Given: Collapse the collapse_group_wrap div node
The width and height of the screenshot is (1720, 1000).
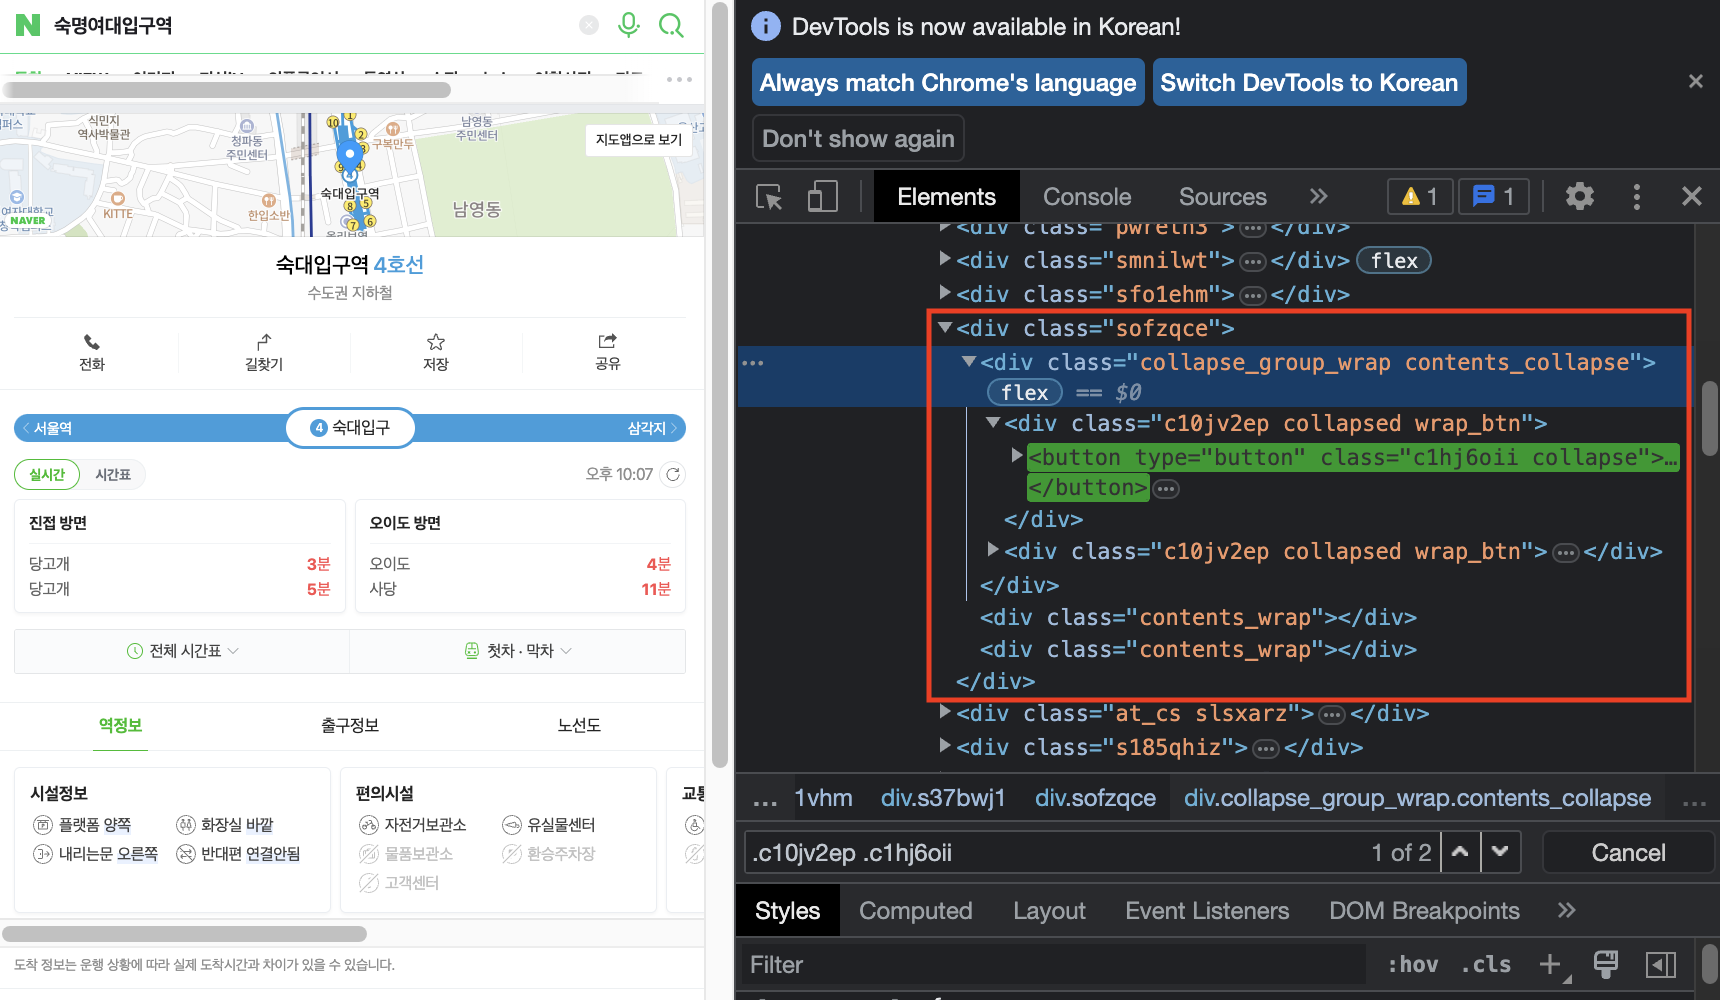Looking at the screenshot, I should [968, 361].
